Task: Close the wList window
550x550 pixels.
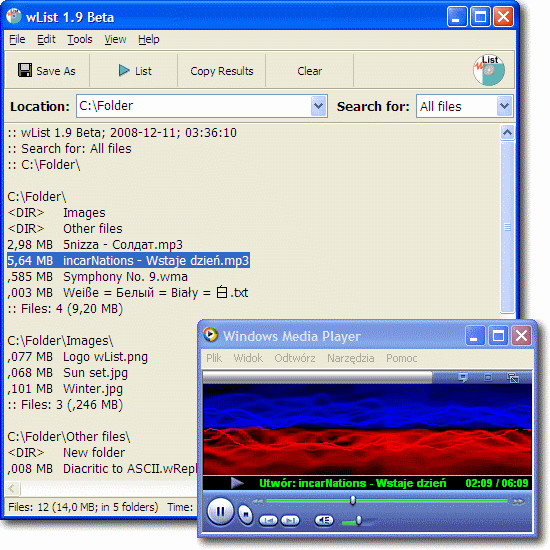Action: (503, 16)
